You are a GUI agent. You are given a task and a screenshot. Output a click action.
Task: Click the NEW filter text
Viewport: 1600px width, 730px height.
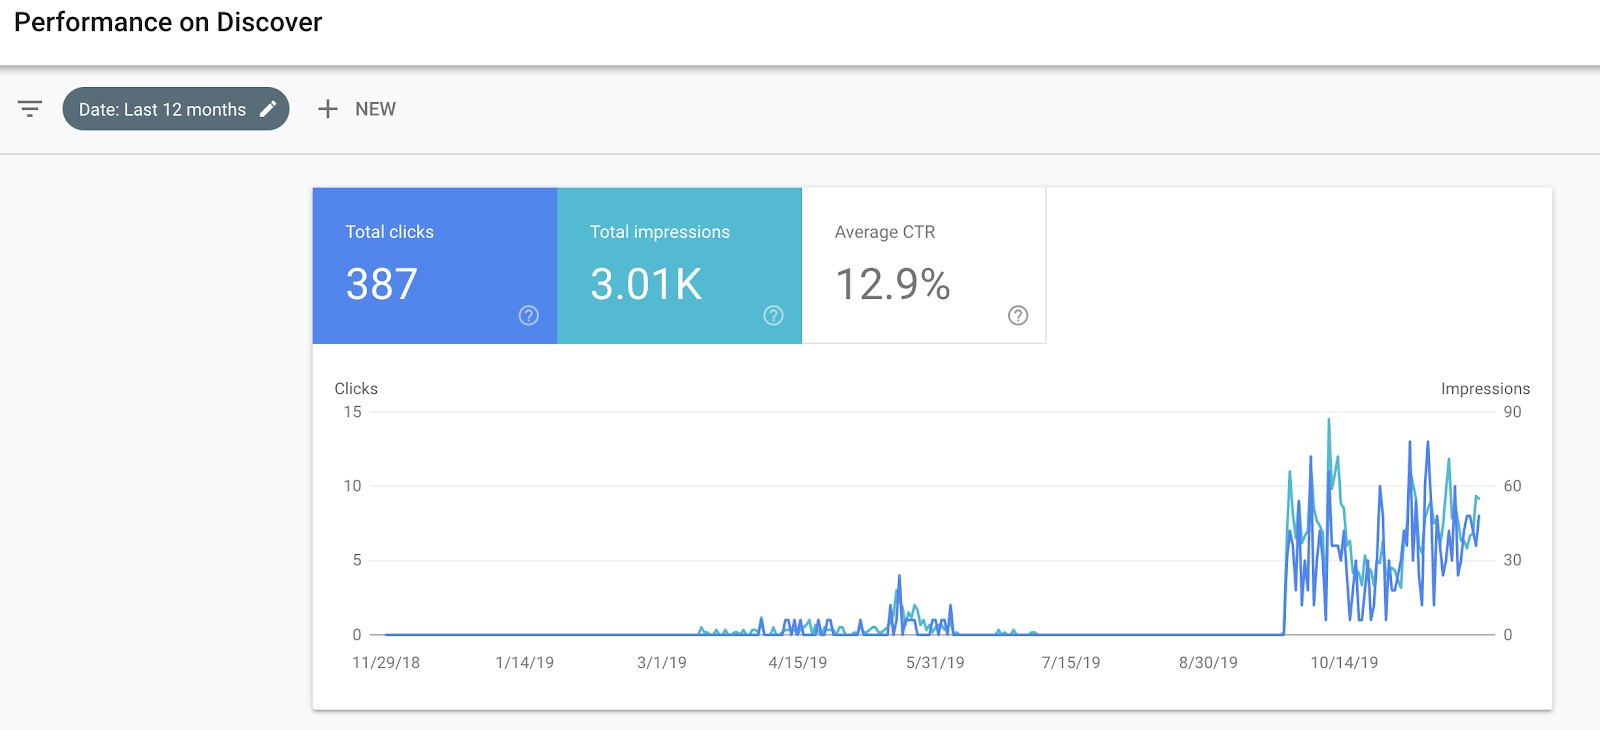375,109
